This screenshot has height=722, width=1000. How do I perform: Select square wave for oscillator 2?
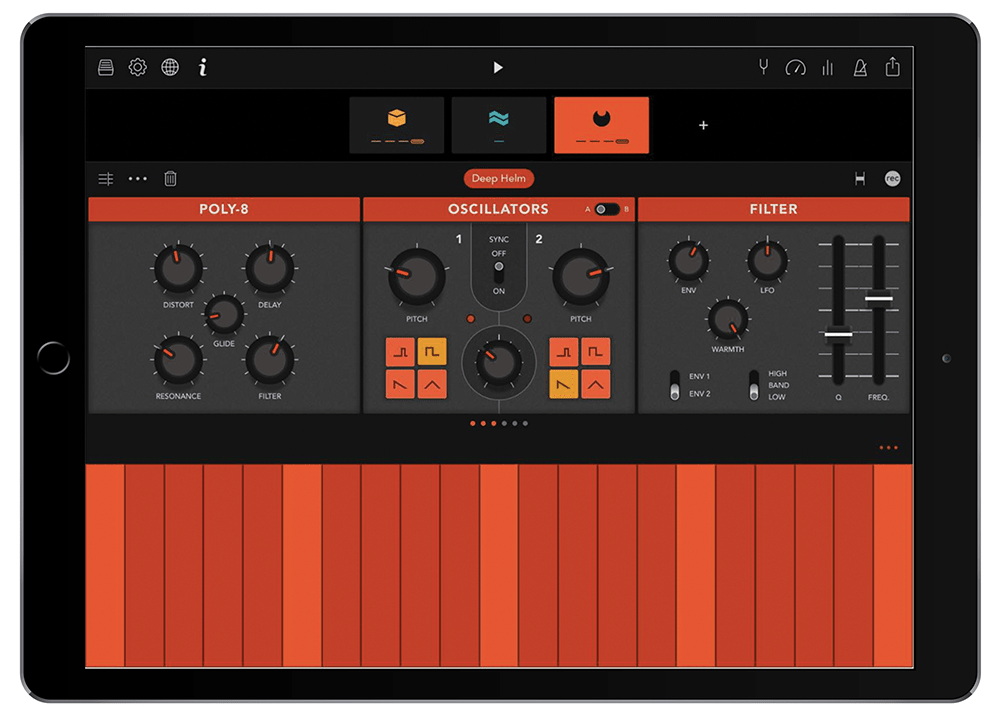point(596,352)
